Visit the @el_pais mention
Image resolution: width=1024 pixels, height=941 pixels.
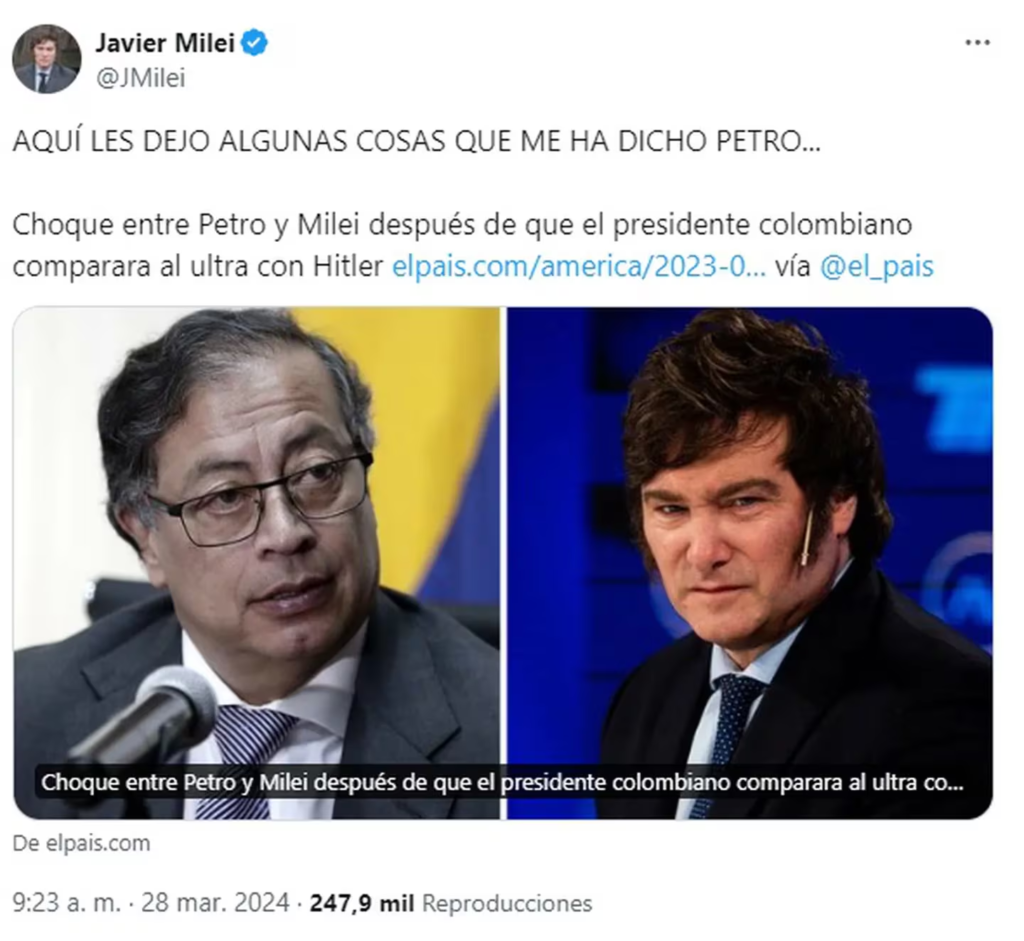(876, 266)
